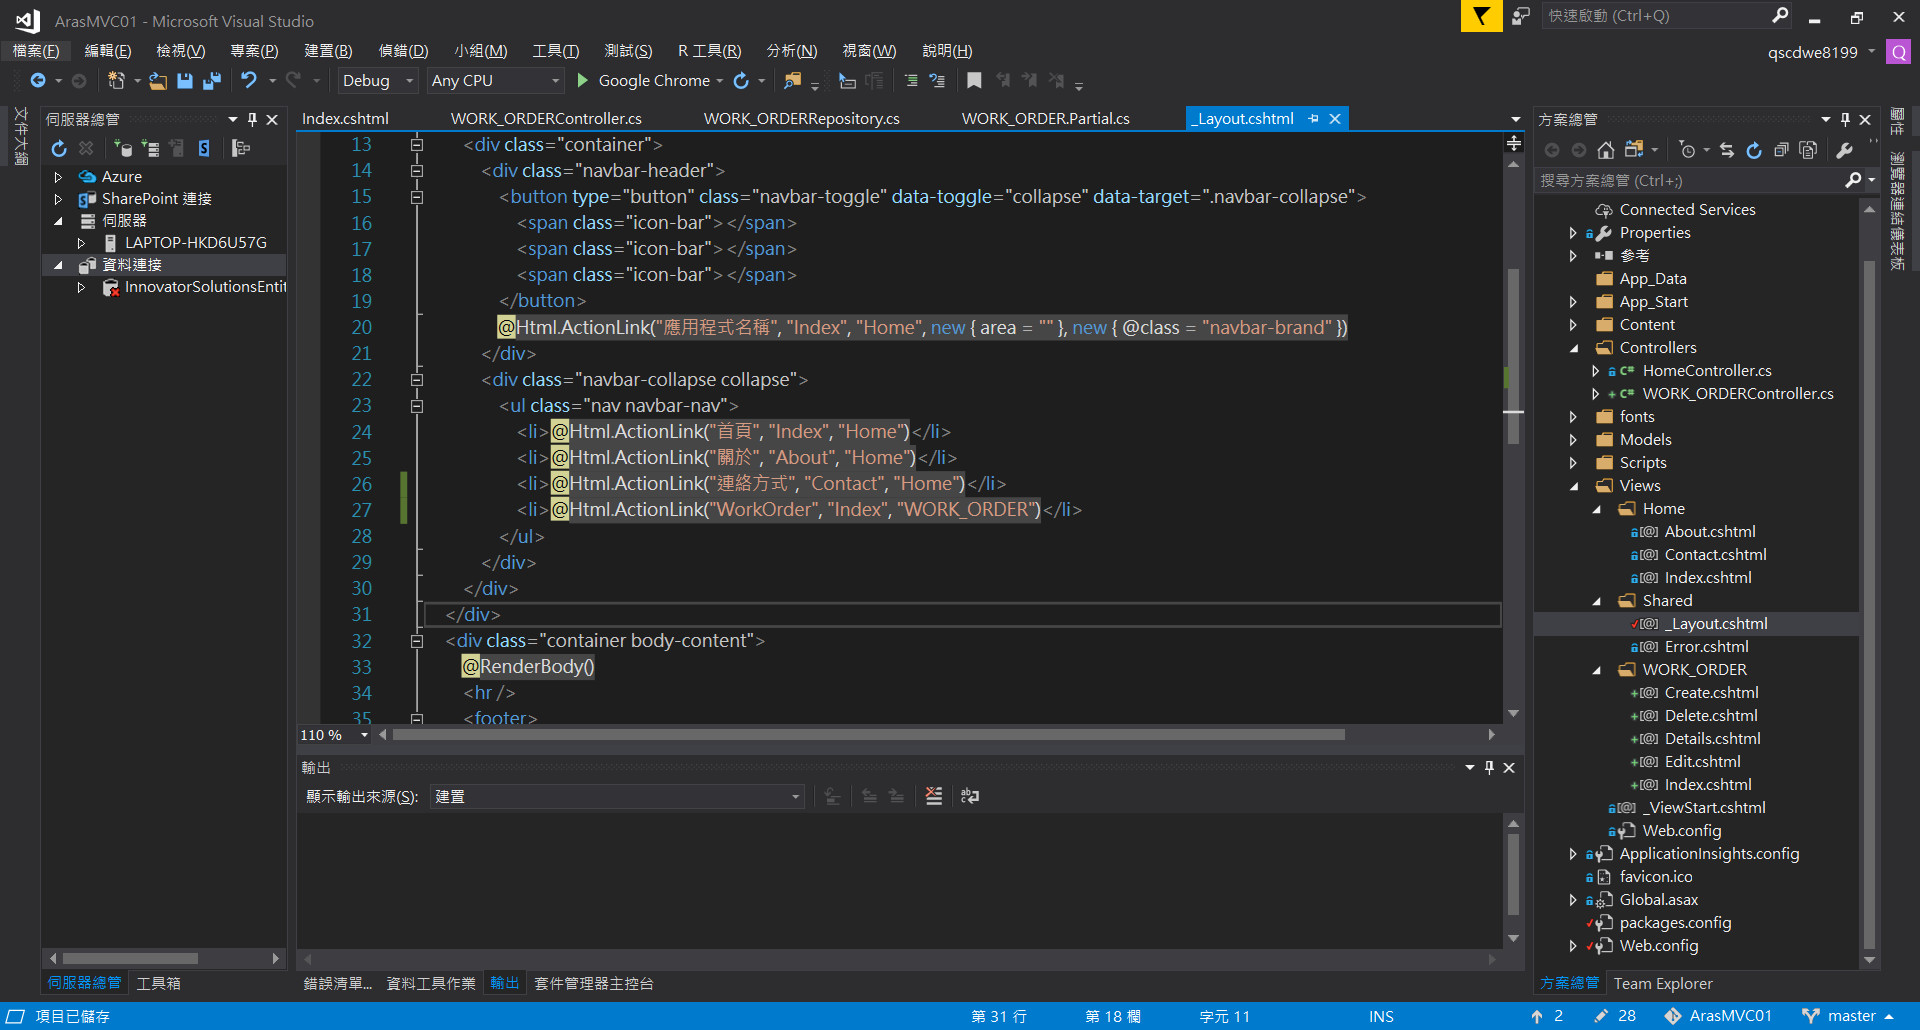Click the bookmark toggle icon in toolbar
Viewport: 1920px width, 1030px height.
974,81
